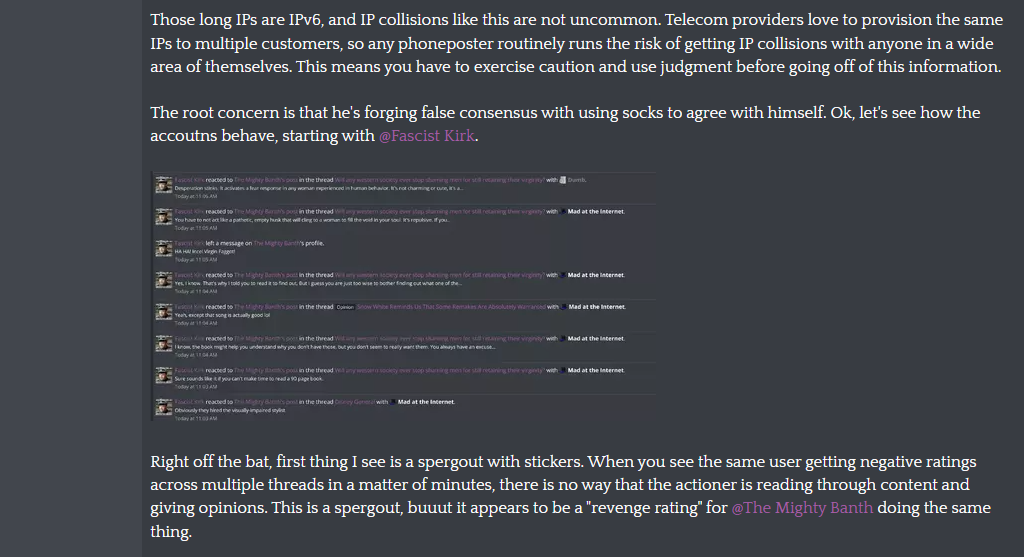The image size is (1024, 557).
Task: Click the avatar beside the profile message entry
Action: click(x=163, y=249)
